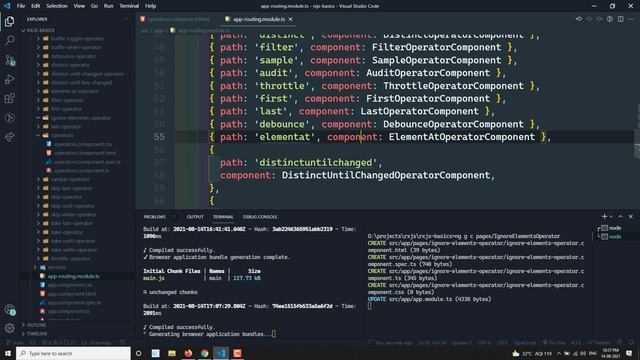Viewport: 640px width, 360px height.
Task: Select the Terminal panel tab
Action: point(223,217)
